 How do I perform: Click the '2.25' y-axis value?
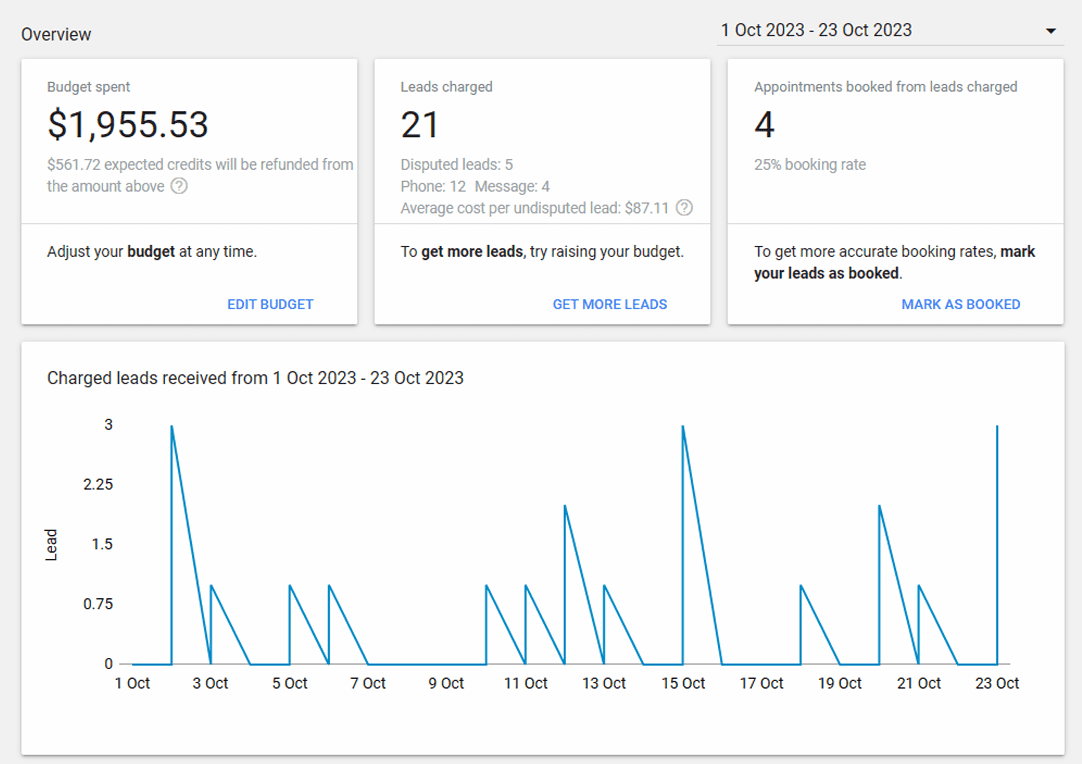click(x=98, y=484)
